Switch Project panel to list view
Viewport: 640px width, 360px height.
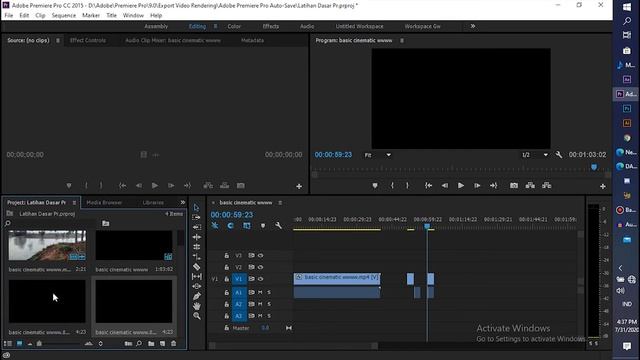pos(8,344)
